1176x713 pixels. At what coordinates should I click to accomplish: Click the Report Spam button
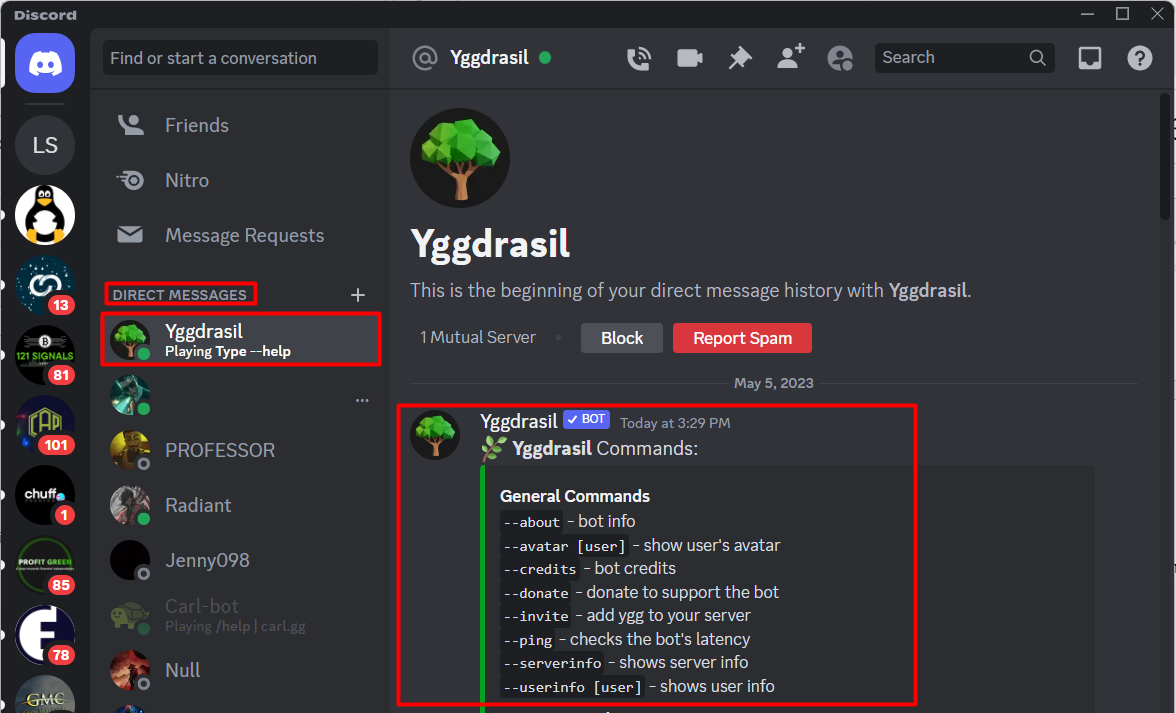pos(742,338)
